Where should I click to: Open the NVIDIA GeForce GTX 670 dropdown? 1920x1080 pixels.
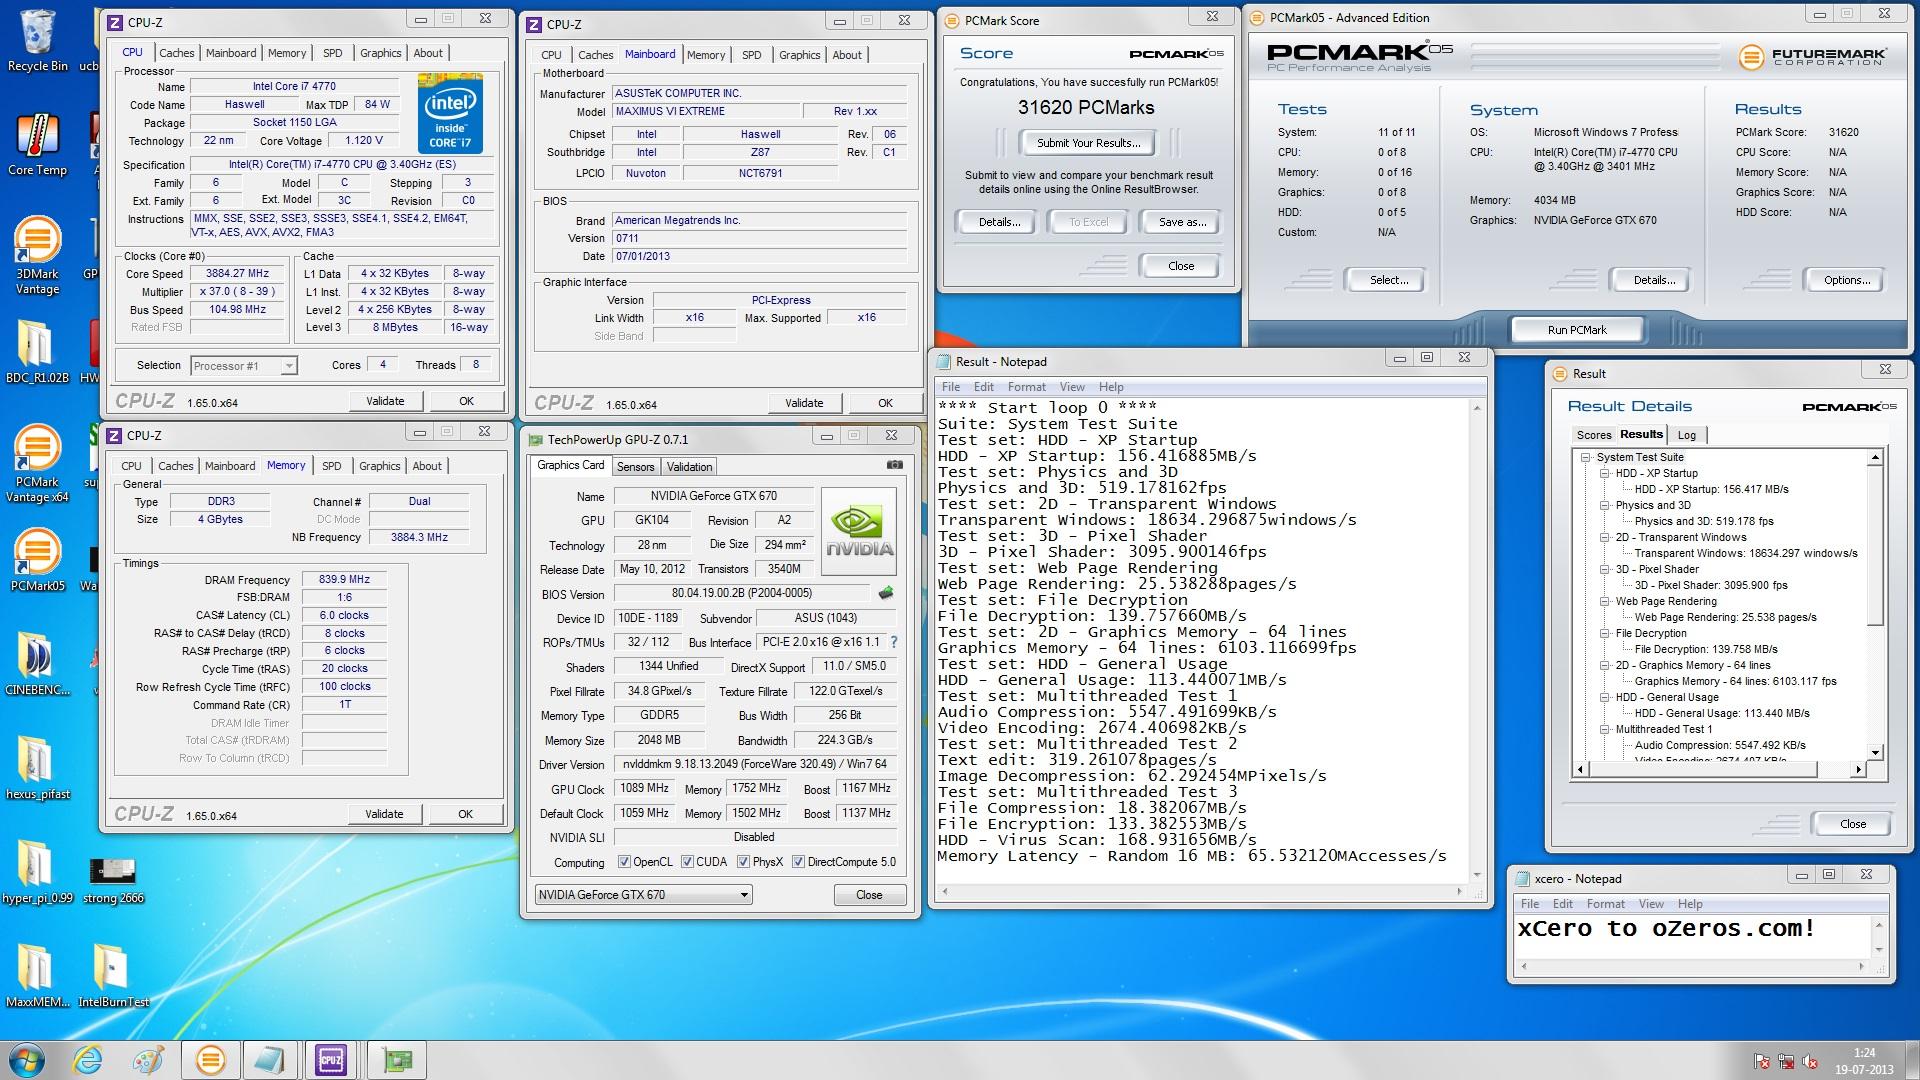643,895
